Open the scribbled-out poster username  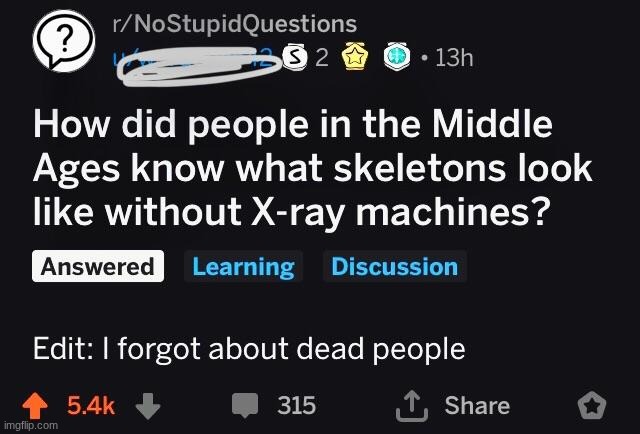[190, 57]
